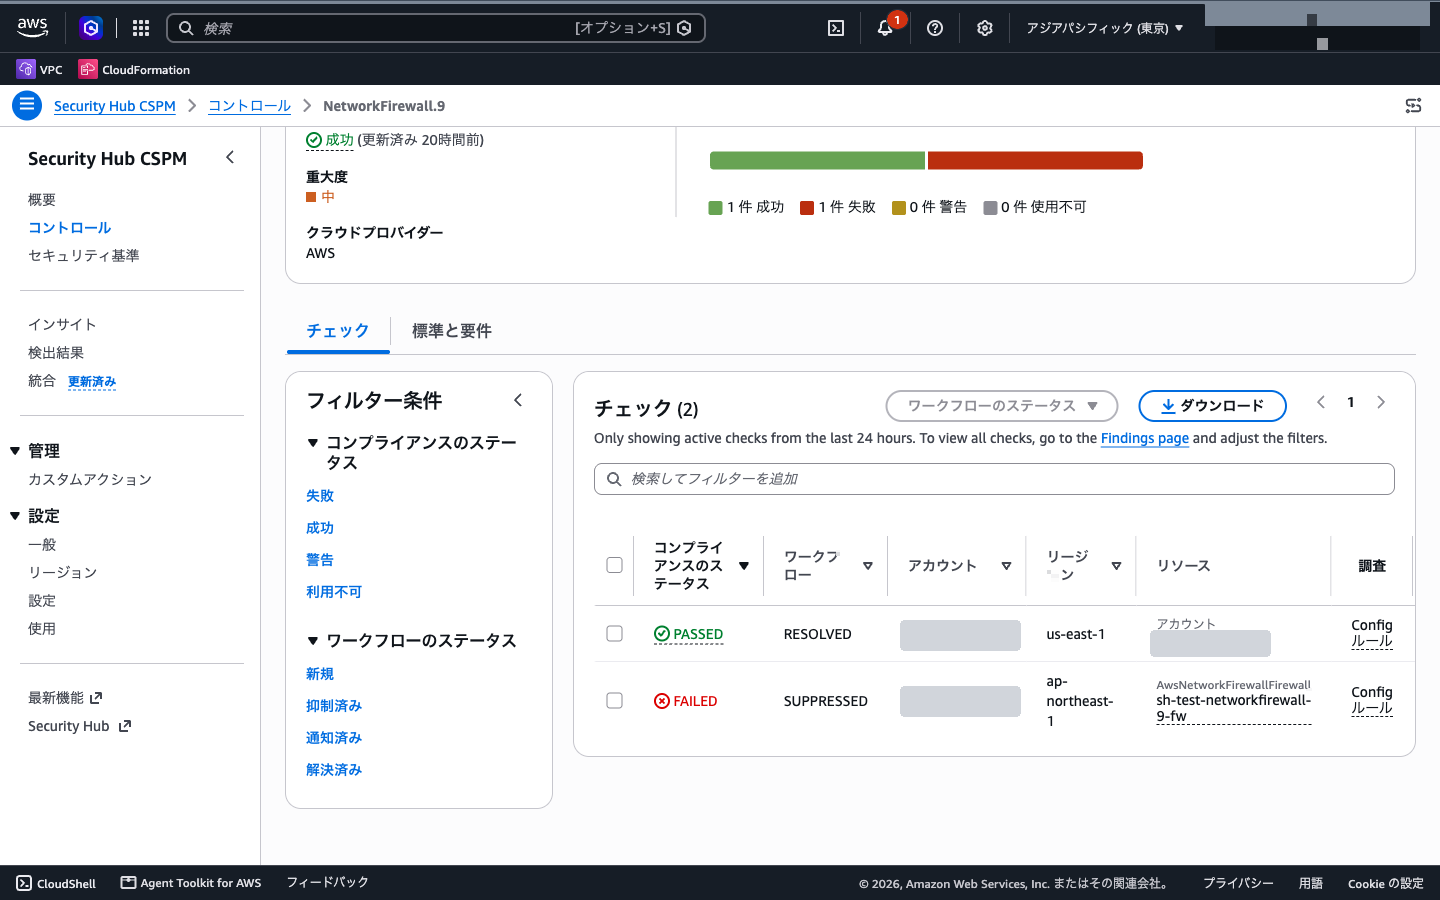Open the CloudFormation shortcut icon
The image size is (1440, 900).
click(x=88, y=69)
